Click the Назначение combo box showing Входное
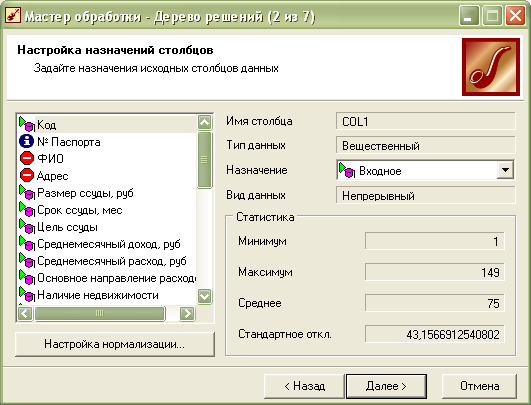Viewport: 531px width, 405px height. (425, 170)
